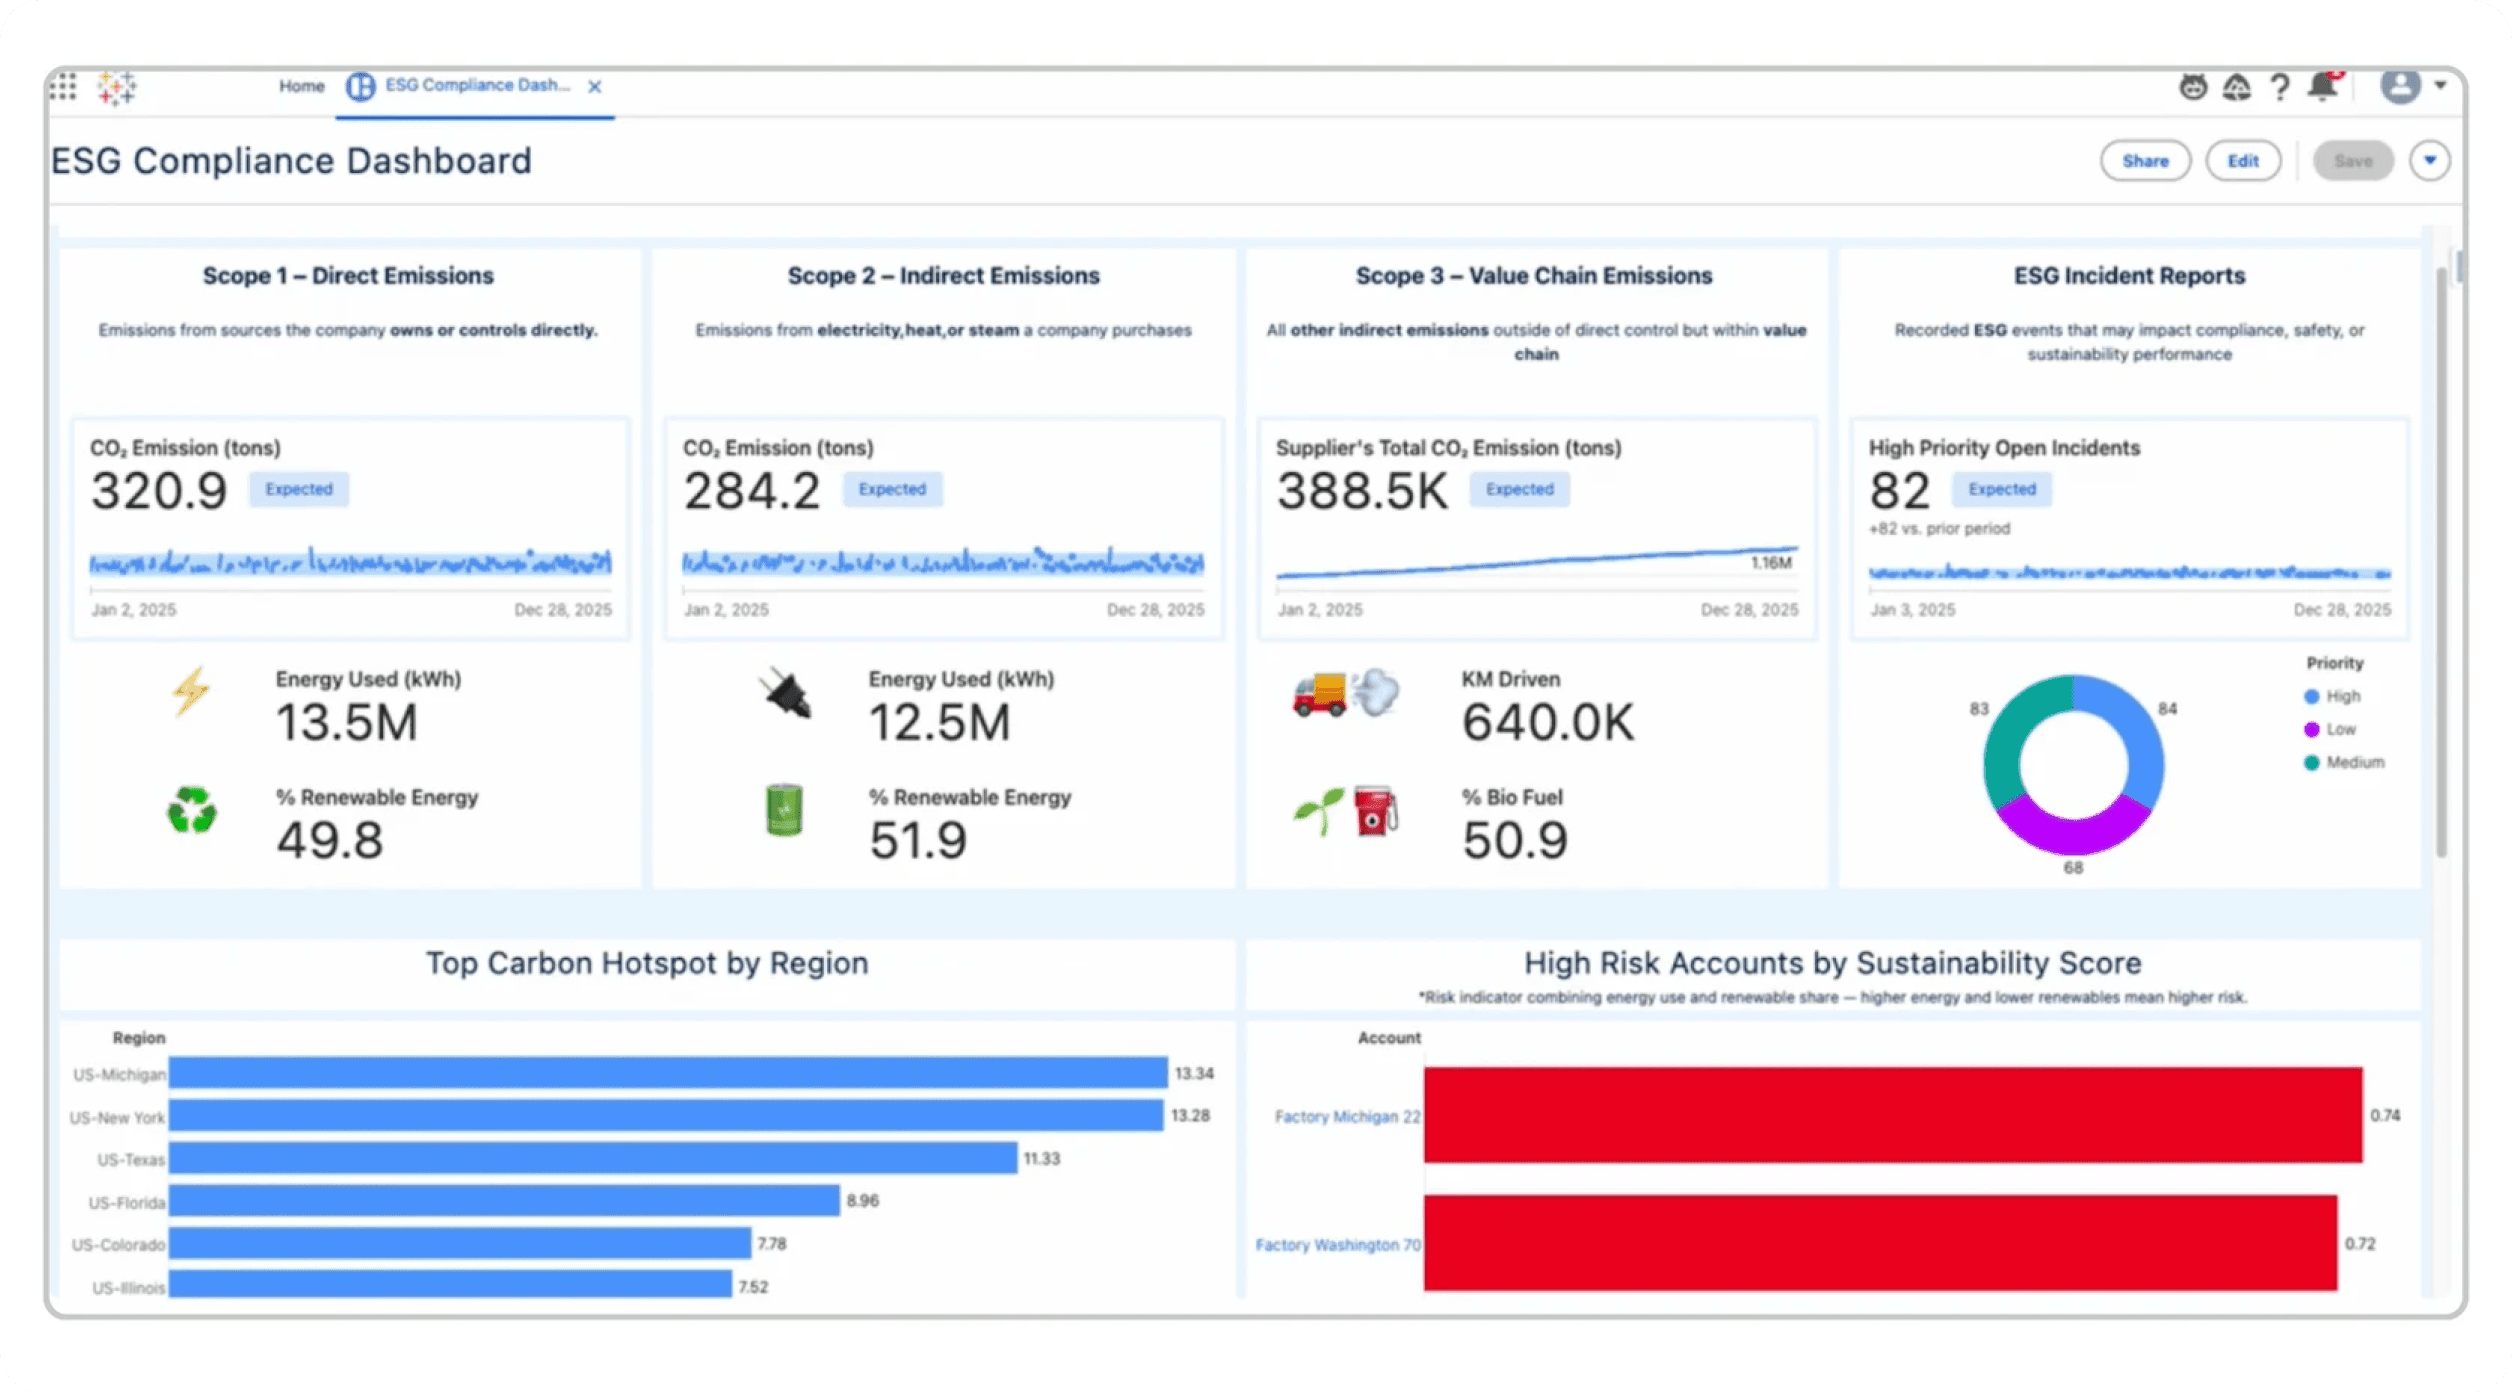2512x1393 pixels.
Task: Click the dashboard icon on ESG tab
Action: coord(360,87)
